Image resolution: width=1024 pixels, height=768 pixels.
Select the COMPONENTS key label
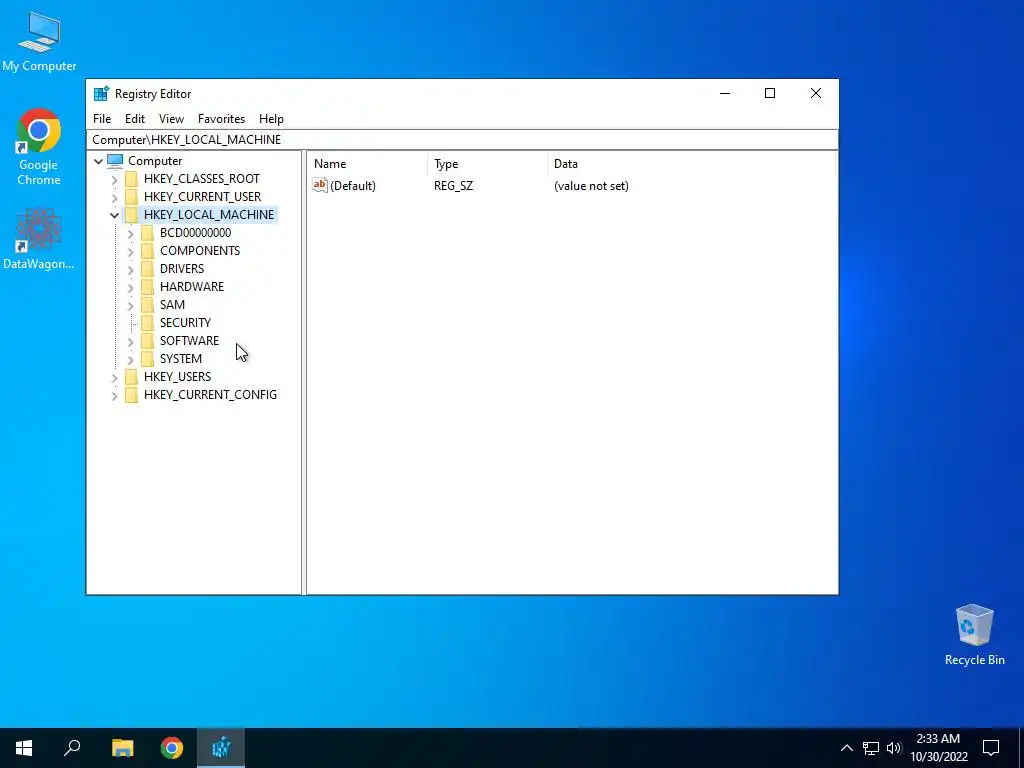tap(200, 251)
